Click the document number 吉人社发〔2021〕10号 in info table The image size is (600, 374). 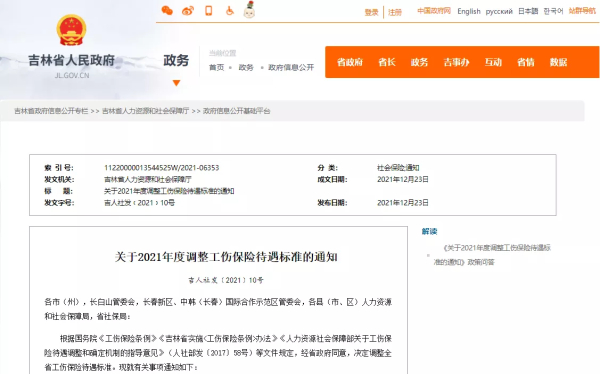pos(139,203)
